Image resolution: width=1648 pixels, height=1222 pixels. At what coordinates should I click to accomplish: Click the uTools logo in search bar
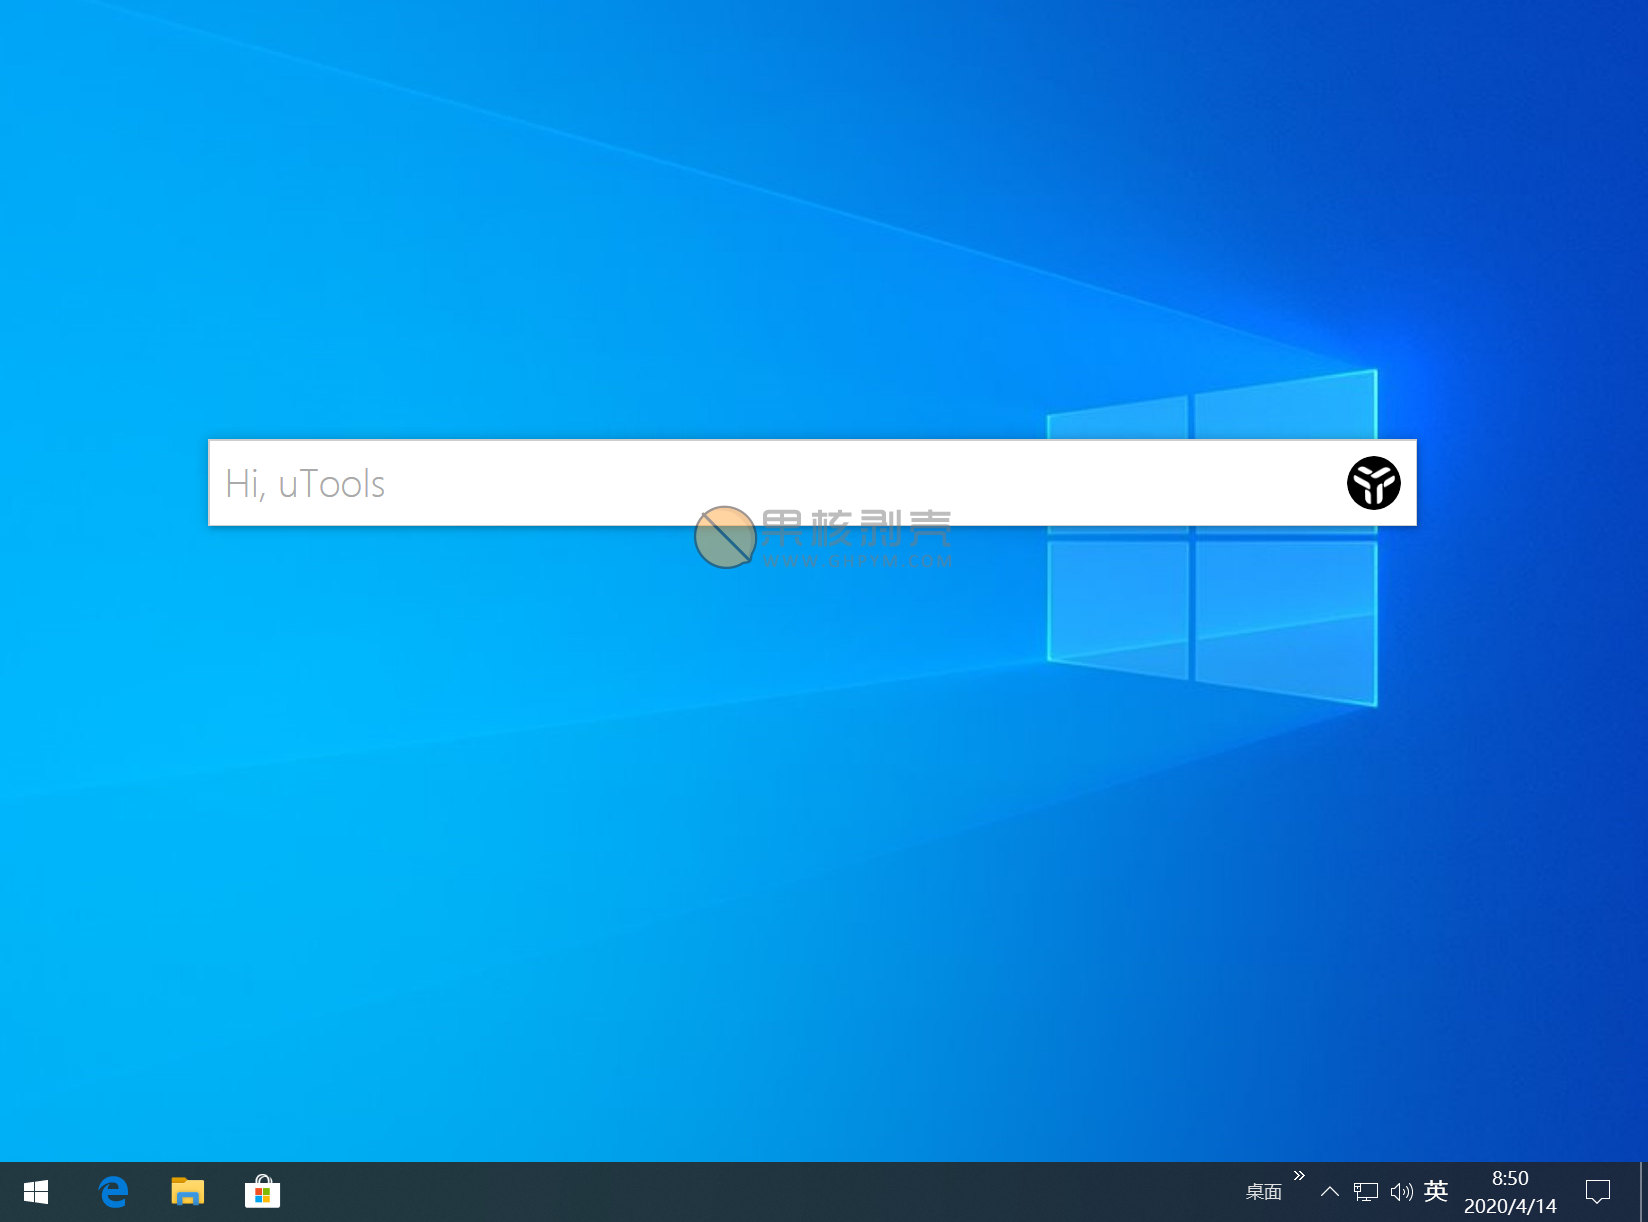(x=1373, y=483)
